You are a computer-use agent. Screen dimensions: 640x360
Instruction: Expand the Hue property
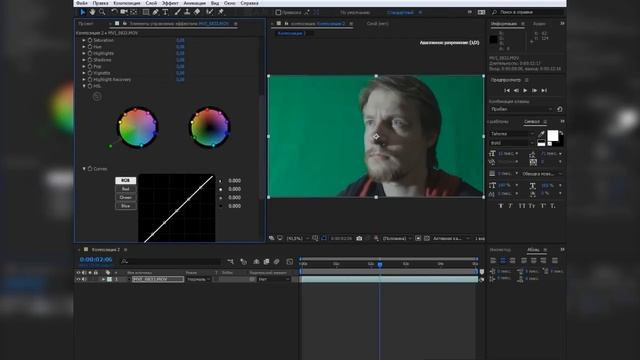point(84,47)
